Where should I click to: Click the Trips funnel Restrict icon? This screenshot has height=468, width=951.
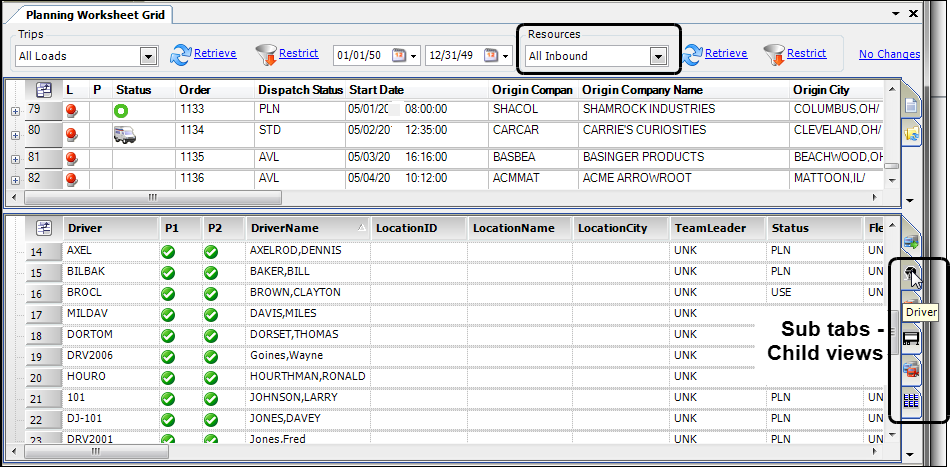coord(266,54)
